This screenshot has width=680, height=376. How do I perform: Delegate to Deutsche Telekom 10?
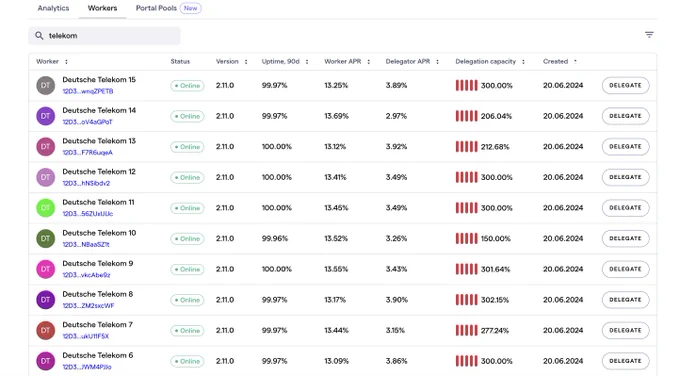click(625, 239)
